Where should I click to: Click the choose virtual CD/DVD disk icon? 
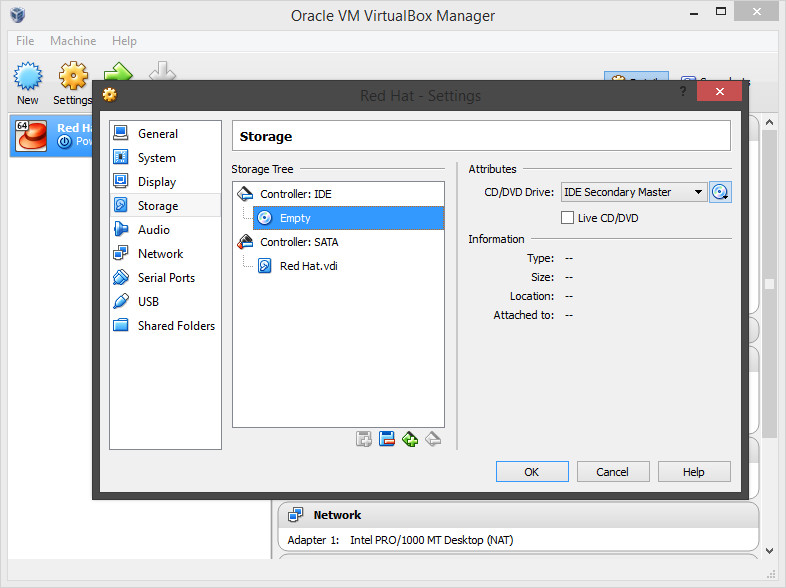pyautogui.click(x=720, y=192)
